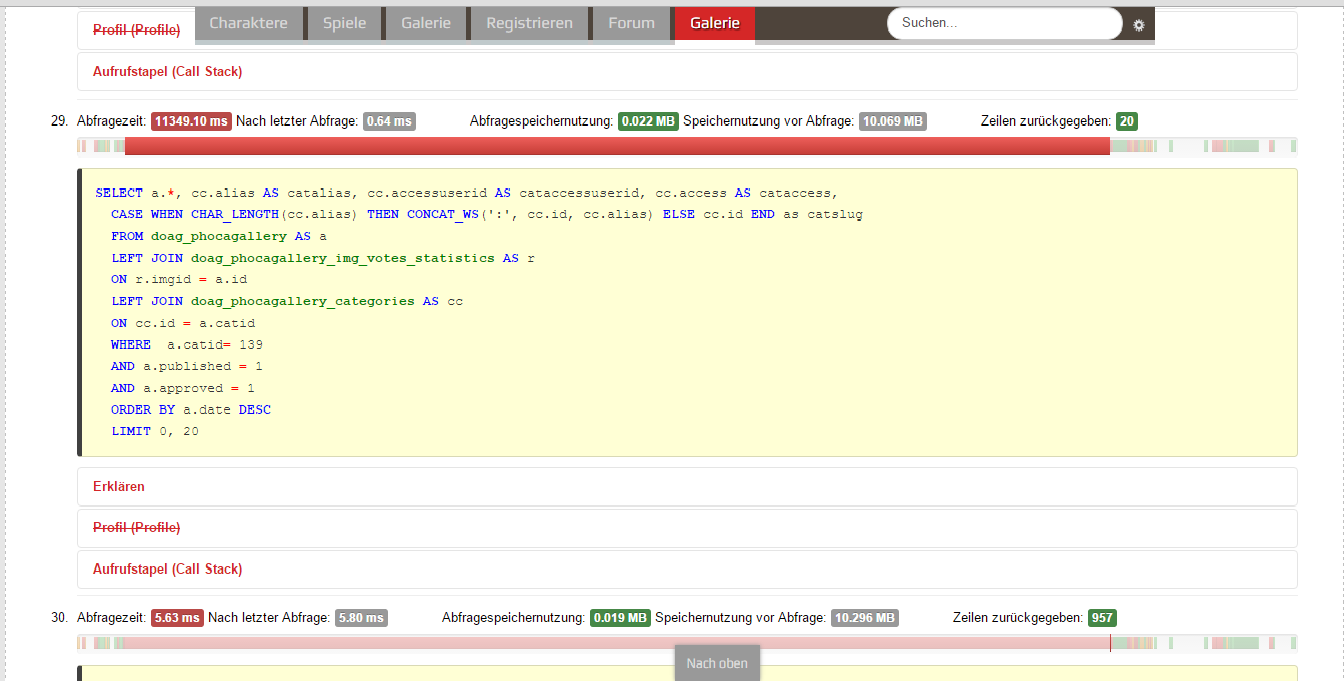Image resolution: width=1344 pixels, height=681 pixels.
Task: Open the Charaktere navigation tab
Action: tap(248, 23)
